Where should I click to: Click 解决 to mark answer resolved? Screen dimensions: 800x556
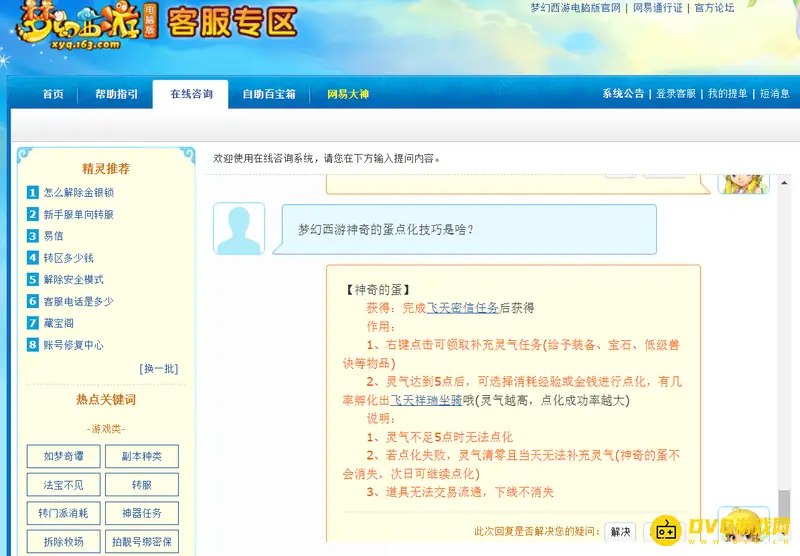click(620, 532)
